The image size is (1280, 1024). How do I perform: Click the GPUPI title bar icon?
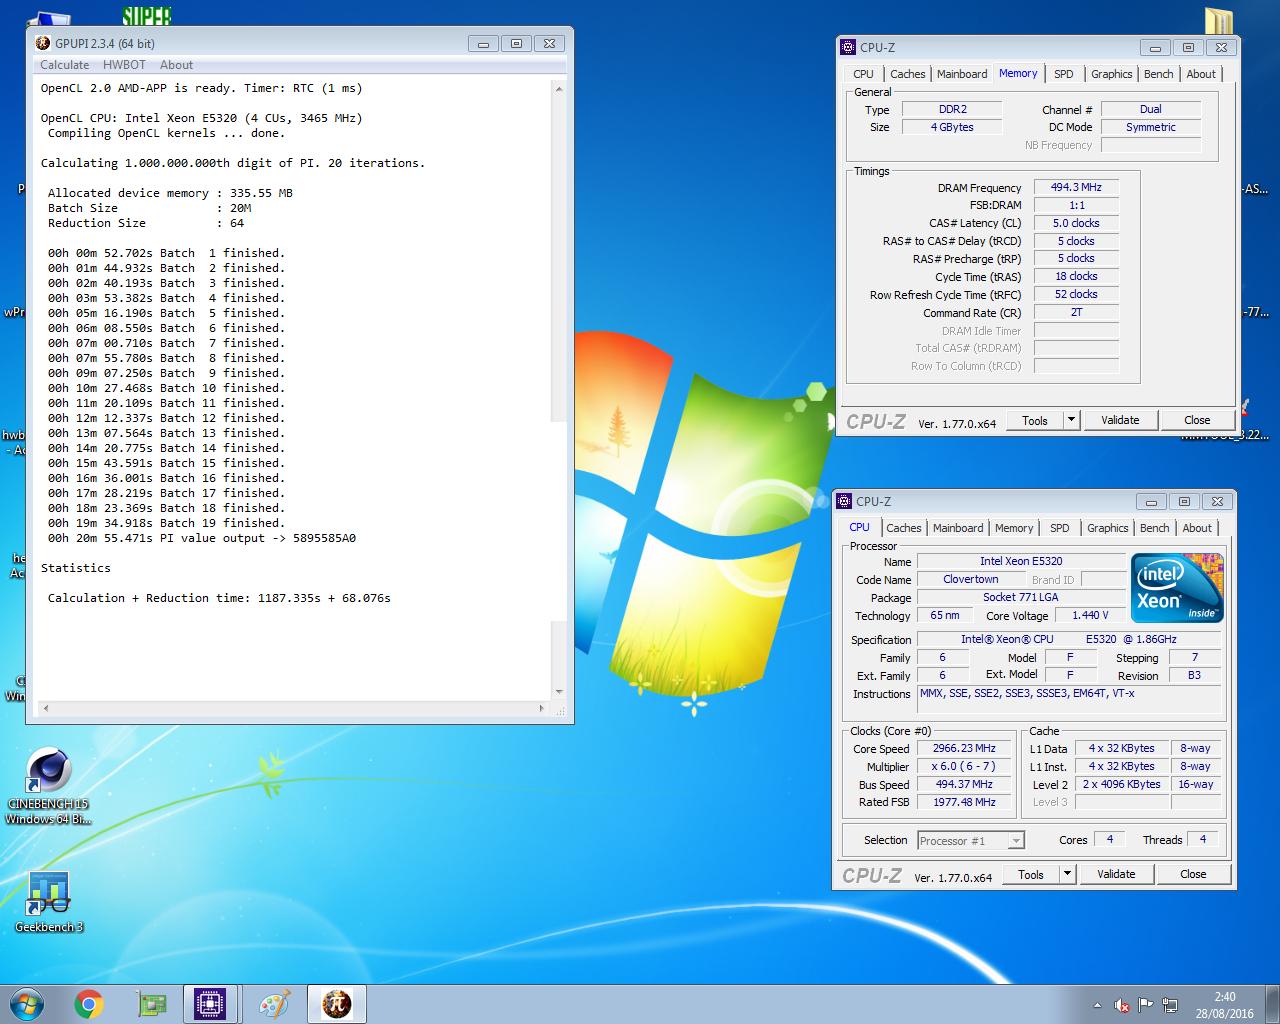[42, 43]
